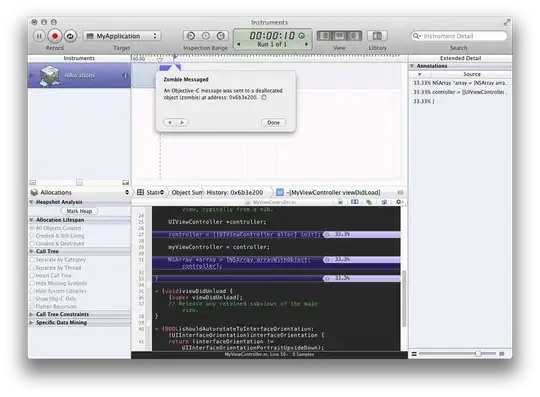Go to previous zombie event arrow

coord(170,122)
